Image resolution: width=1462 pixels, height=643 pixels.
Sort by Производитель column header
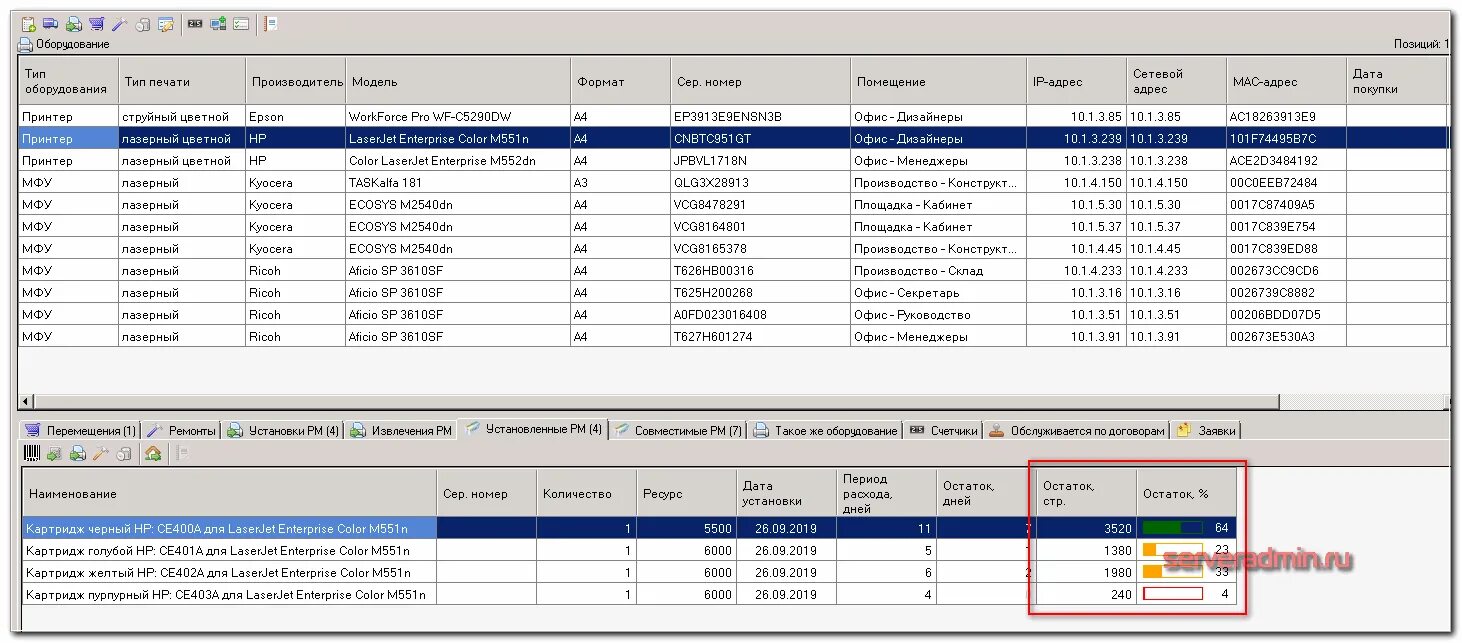pyautogui.click(x=296, y=81)
